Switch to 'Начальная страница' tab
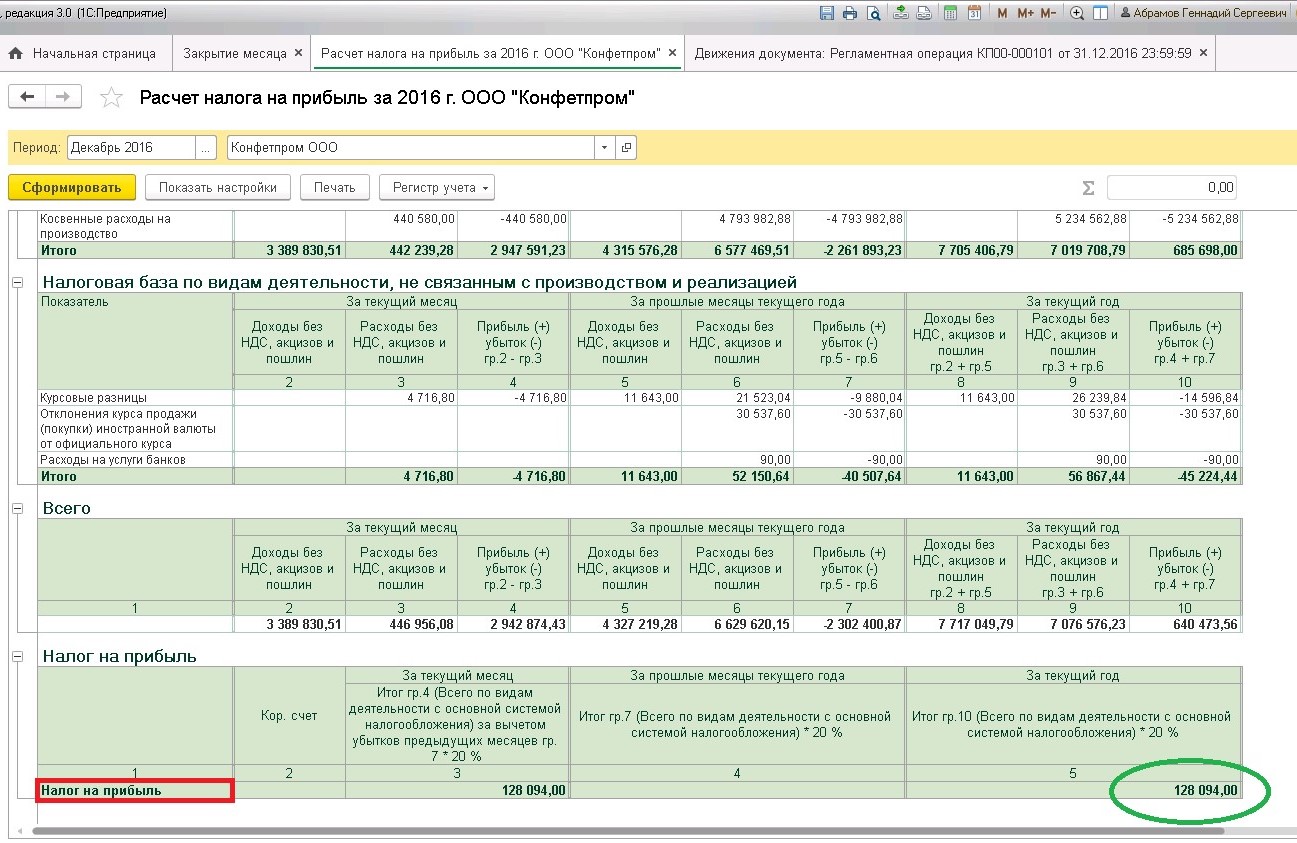Image resolution: width=1297 pixels, height=843 pixels. [86, 53]
